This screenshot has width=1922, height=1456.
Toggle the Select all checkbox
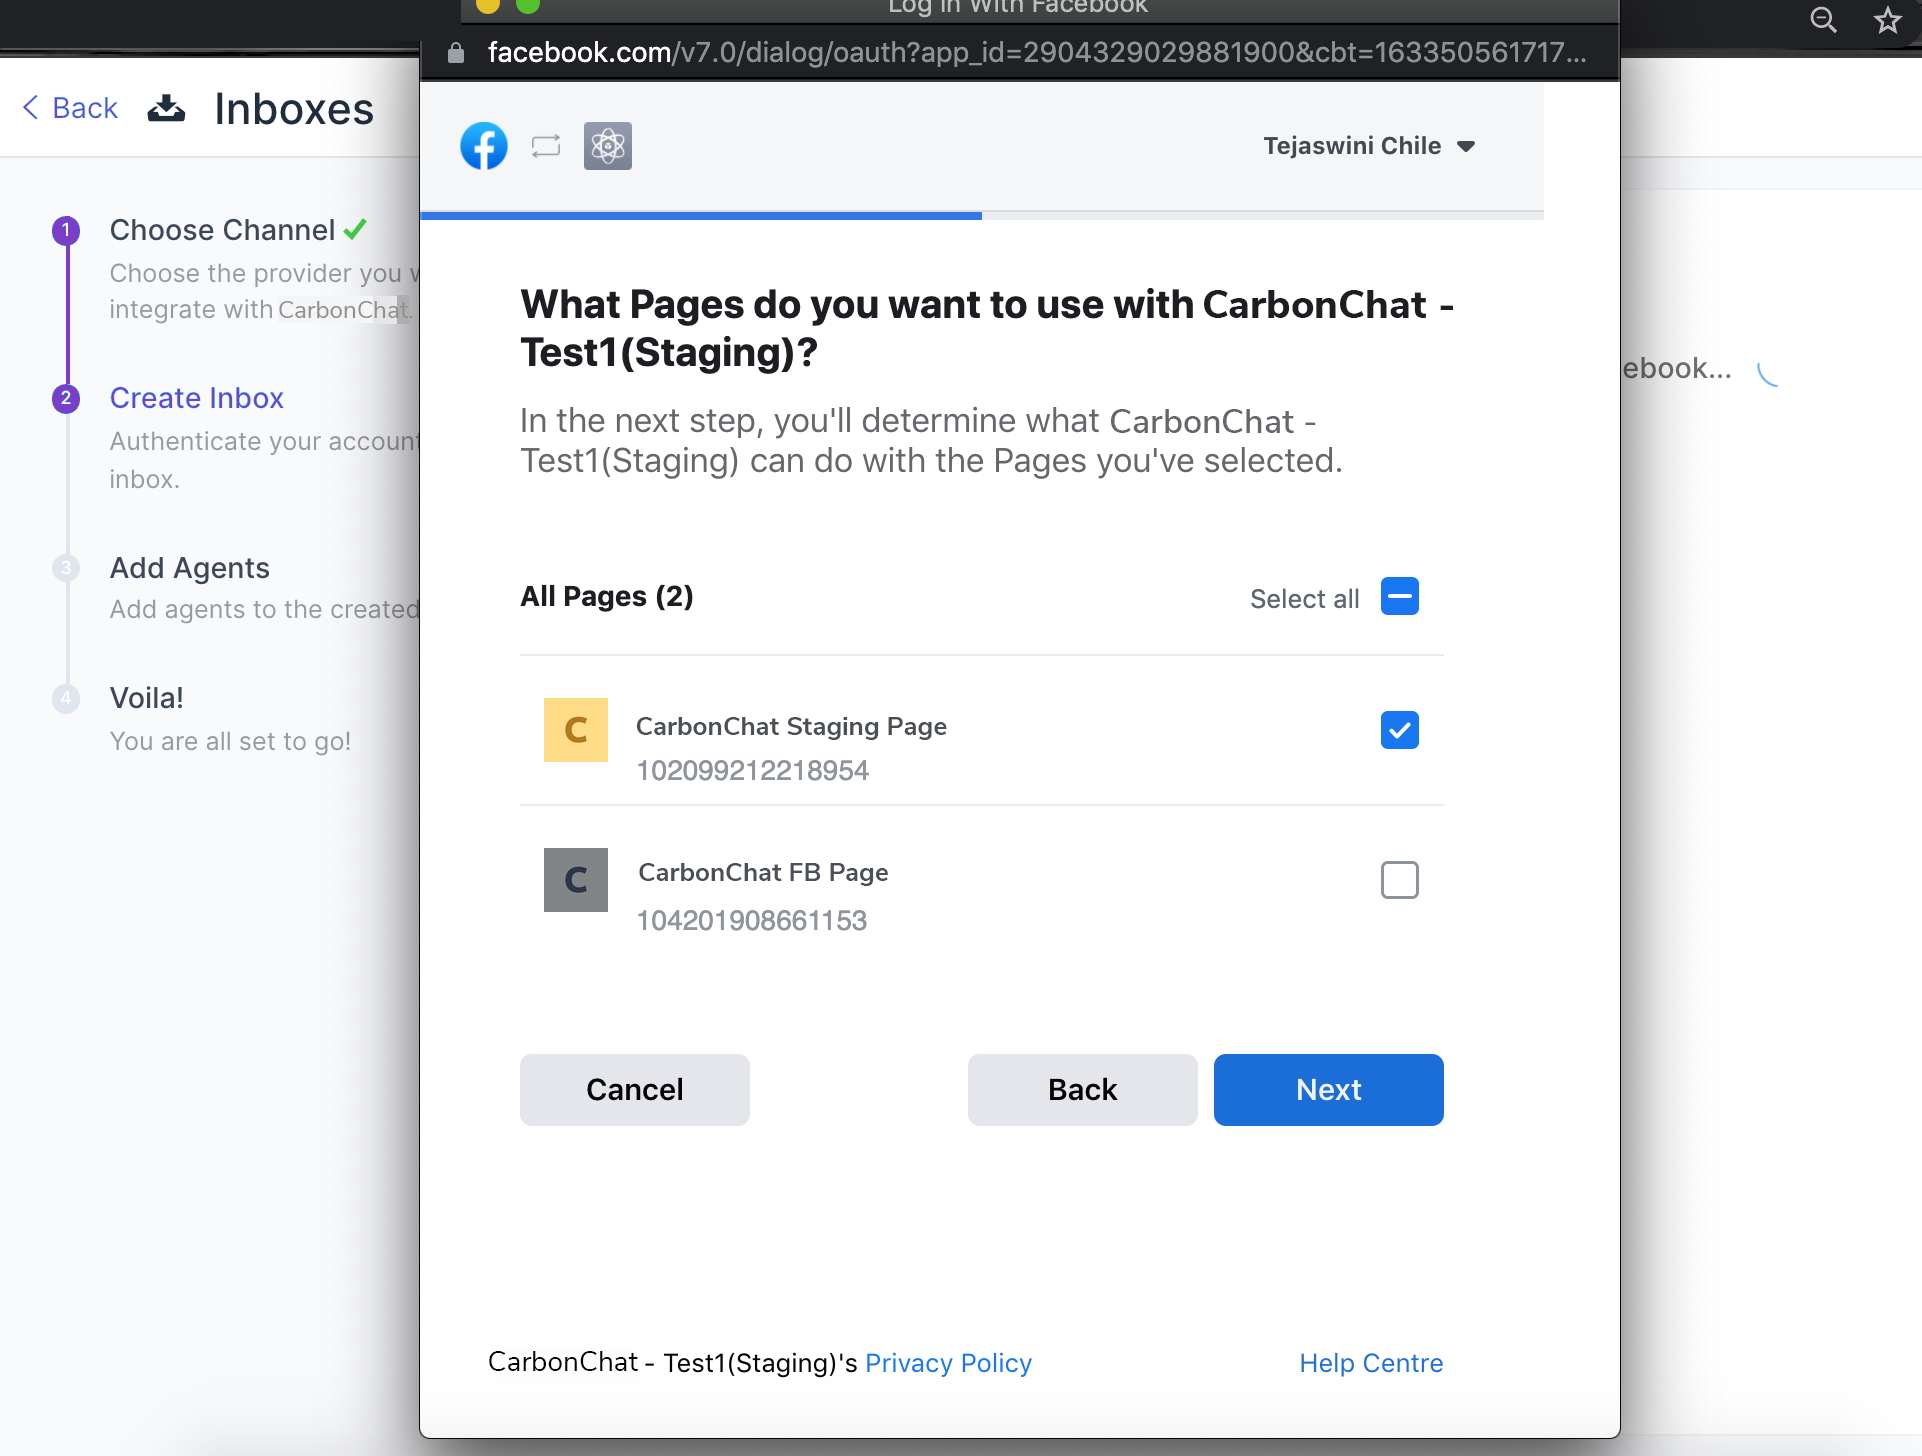[x=1399, y=597]
